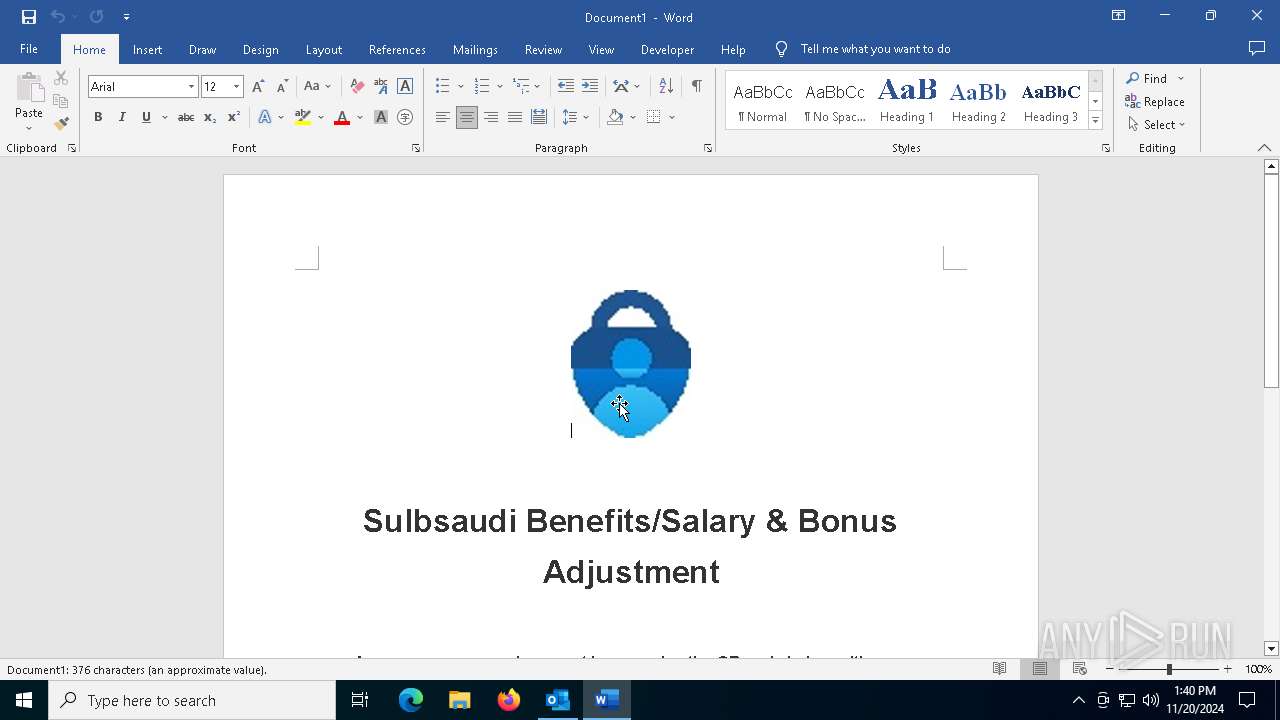Align text to the left
The height and width of the screenshot is (720, 1280).
pyautogui.click(x=443, y=117)
